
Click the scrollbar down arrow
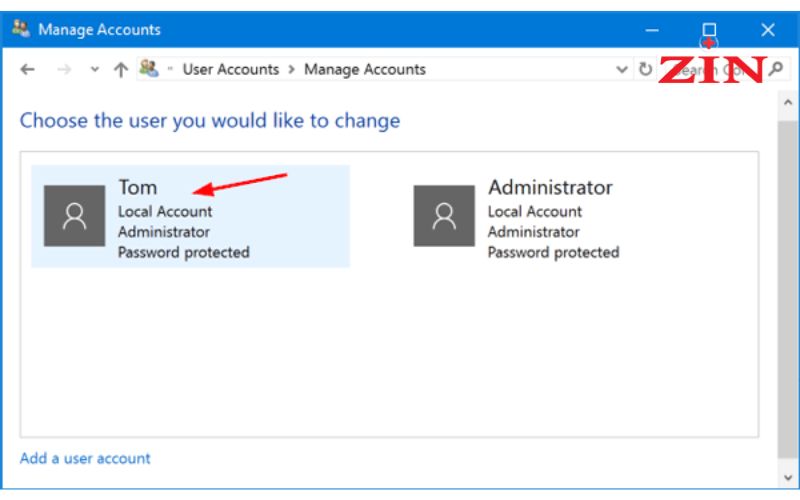click(x=788, y=478)
